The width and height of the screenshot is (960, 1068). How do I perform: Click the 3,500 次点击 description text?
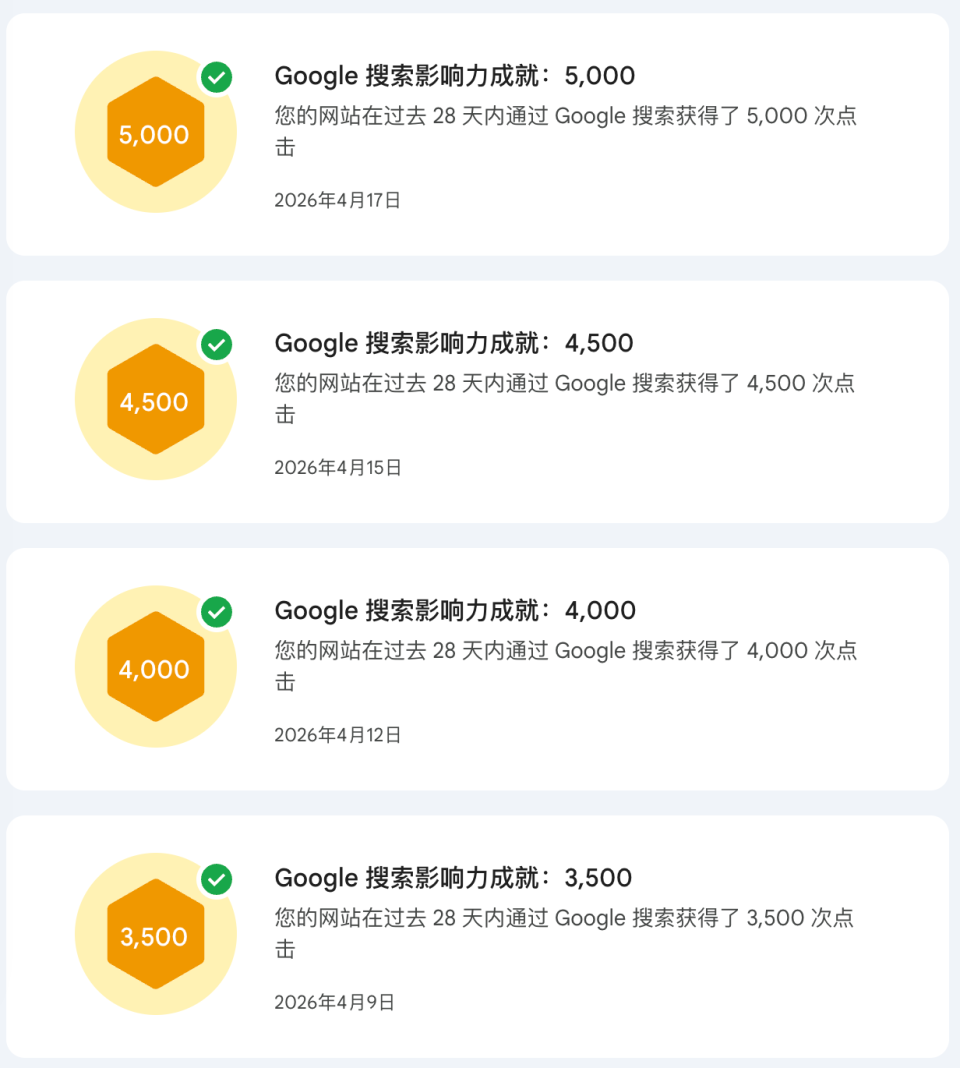564,933
